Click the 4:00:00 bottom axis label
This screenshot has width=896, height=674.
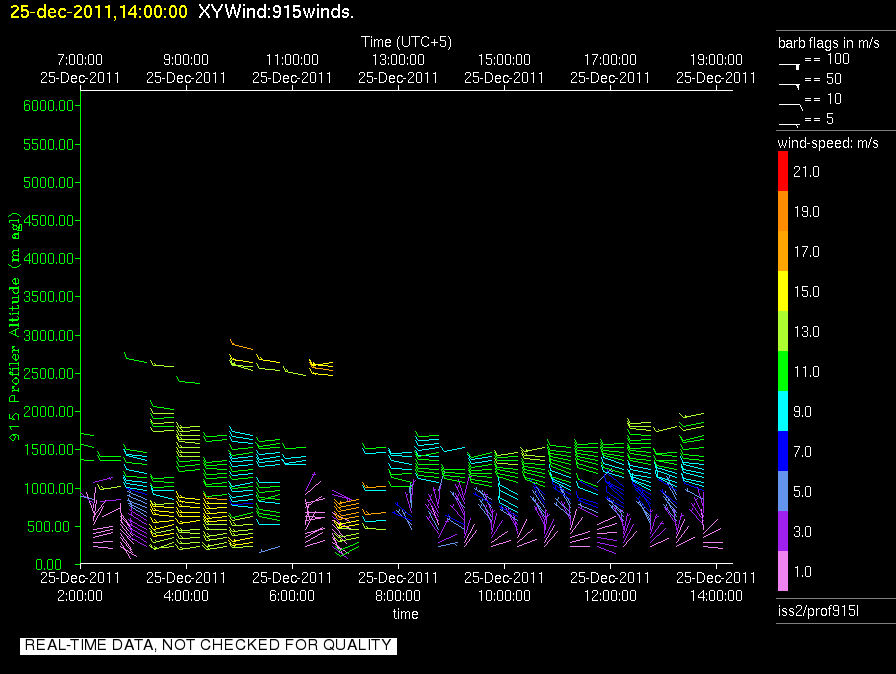pos(186,596)
